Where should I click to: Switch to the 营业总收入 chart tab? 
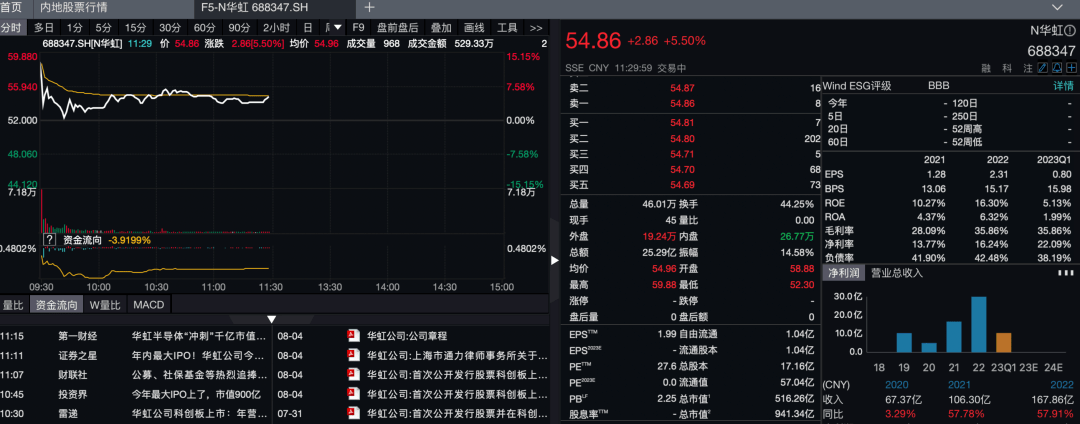897,273
